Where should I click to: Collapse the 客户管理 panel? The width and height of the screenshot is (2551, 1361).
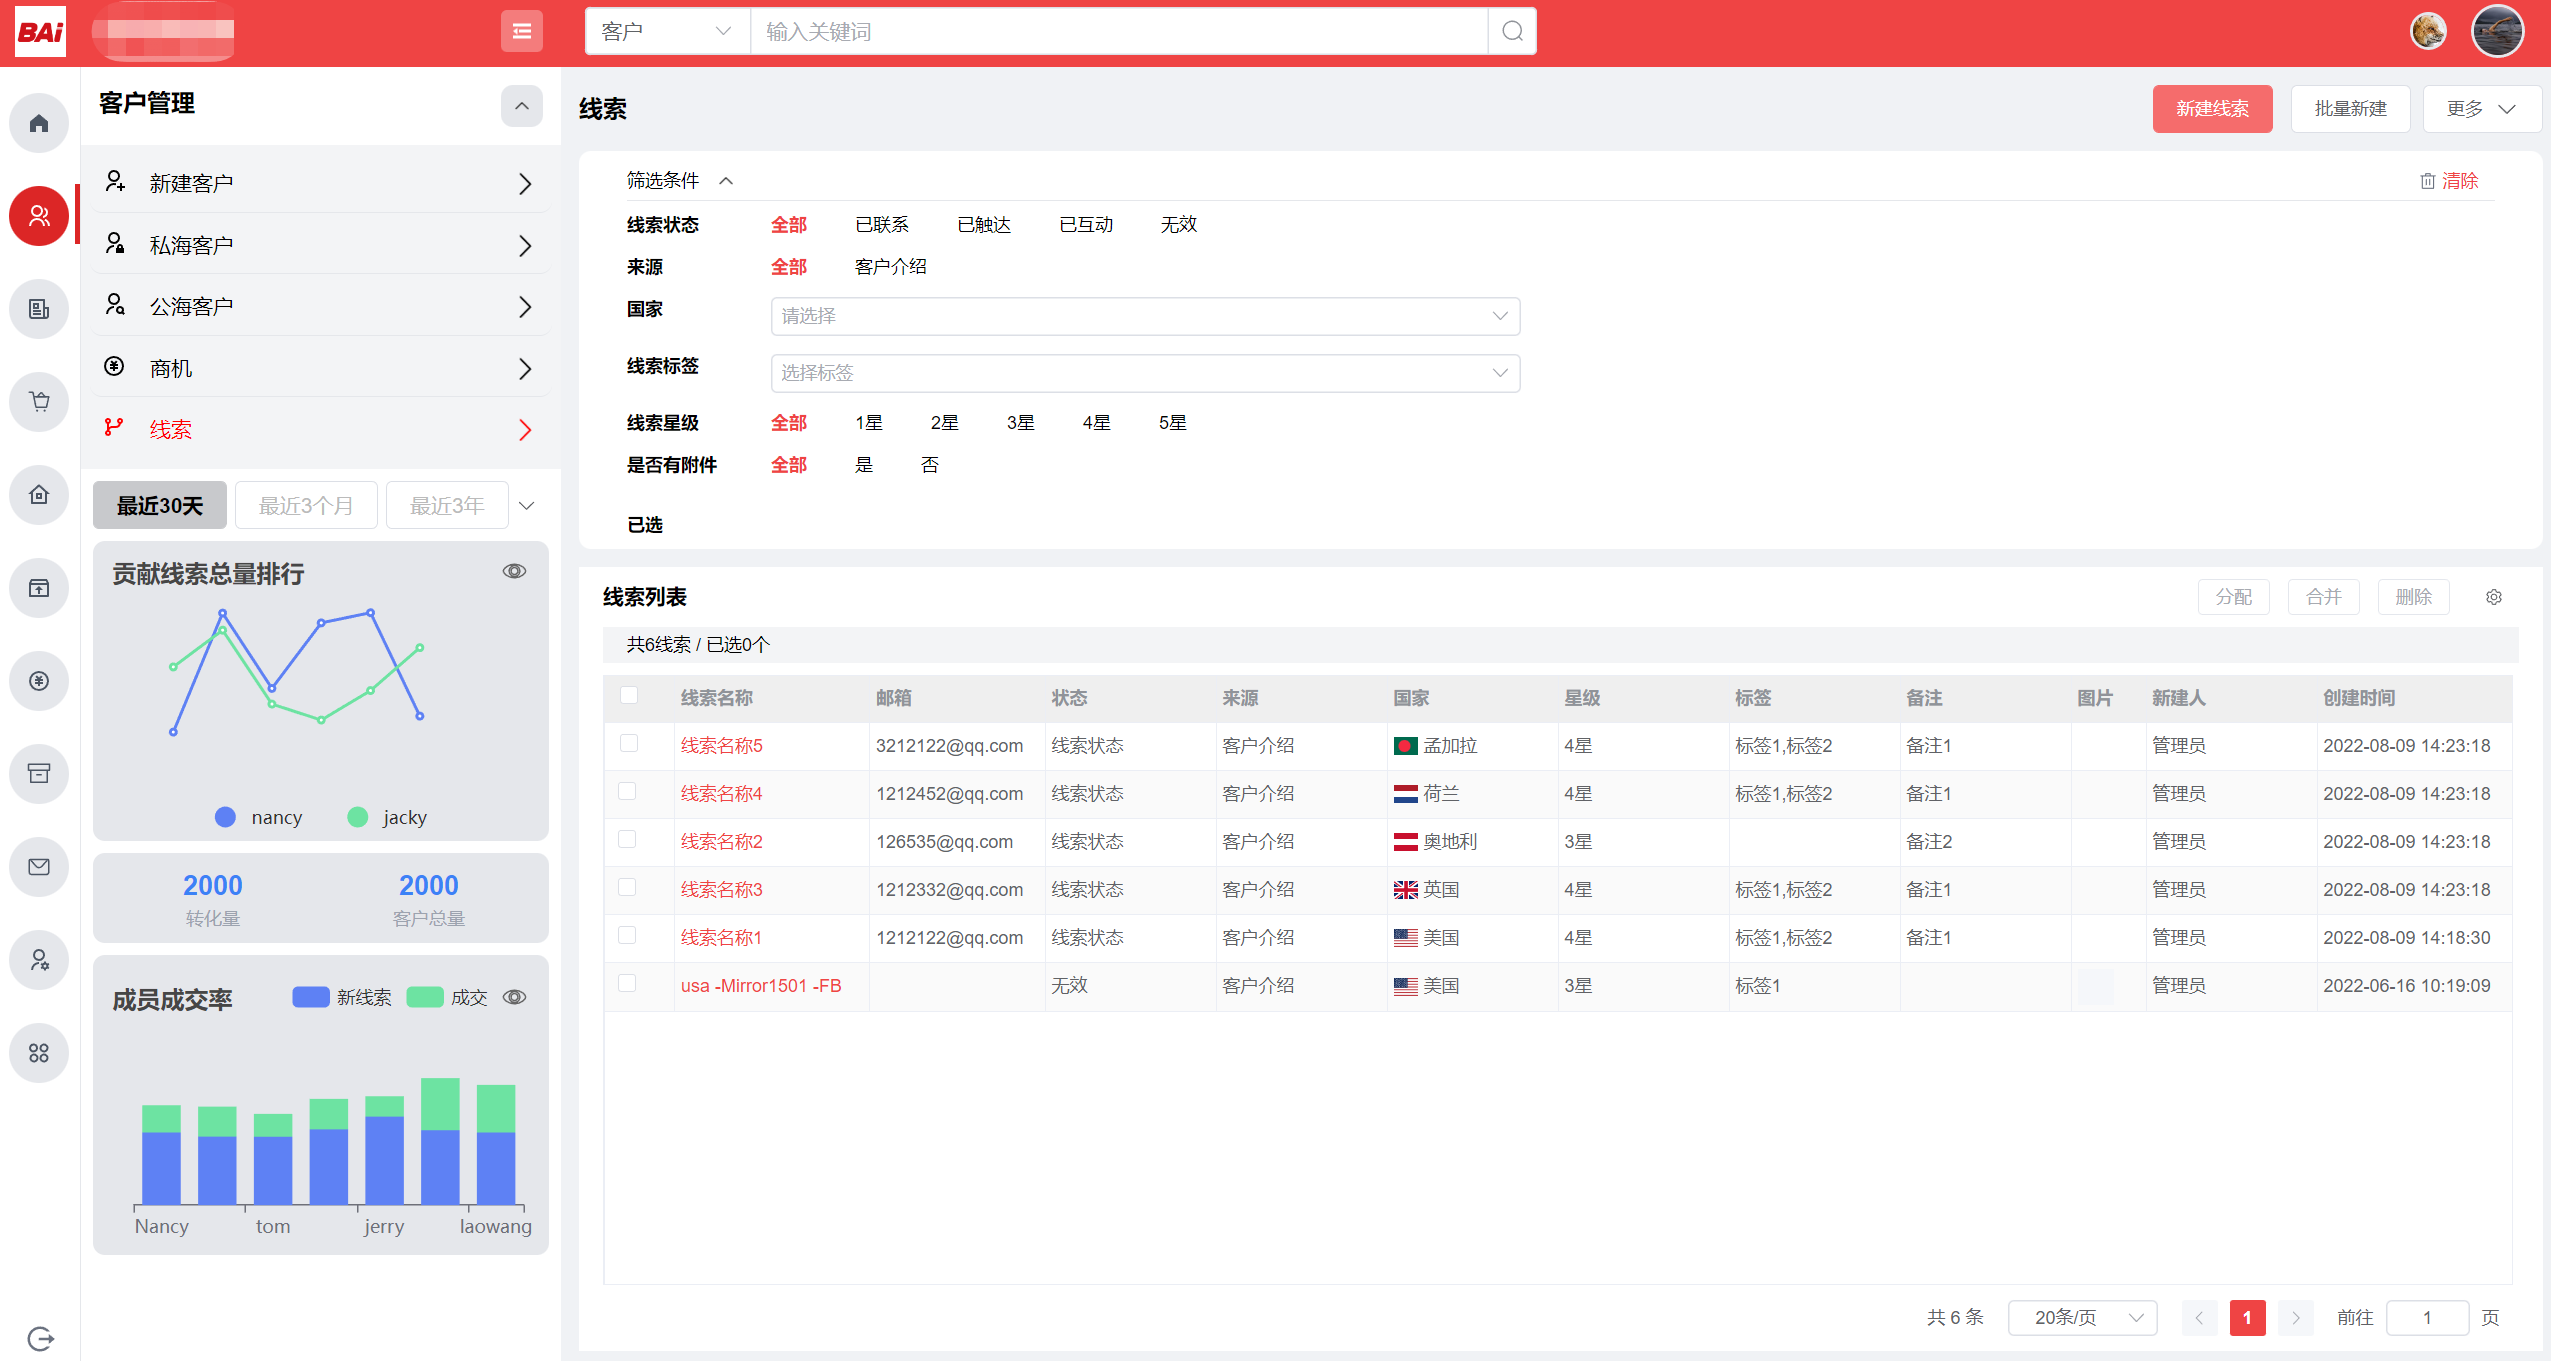coord(521,106)
